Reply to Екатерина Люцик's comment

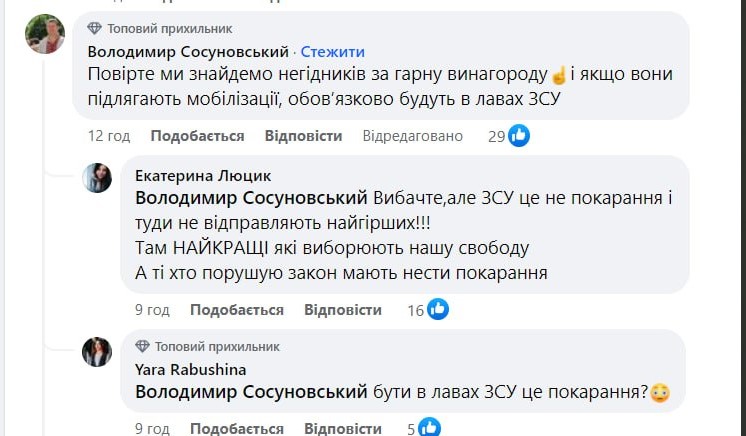[x=343, y=310]
